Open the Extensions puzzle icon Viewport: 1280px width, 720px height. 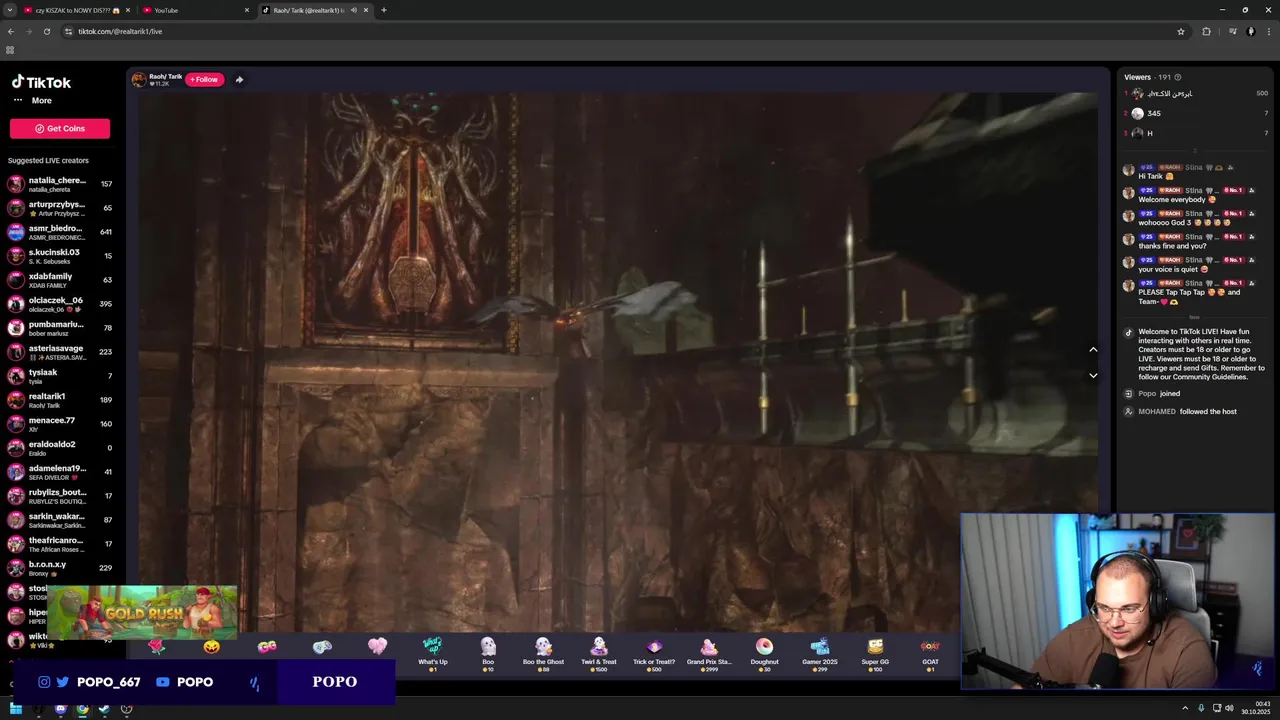pyautogui.click(x=1206, y=31)
